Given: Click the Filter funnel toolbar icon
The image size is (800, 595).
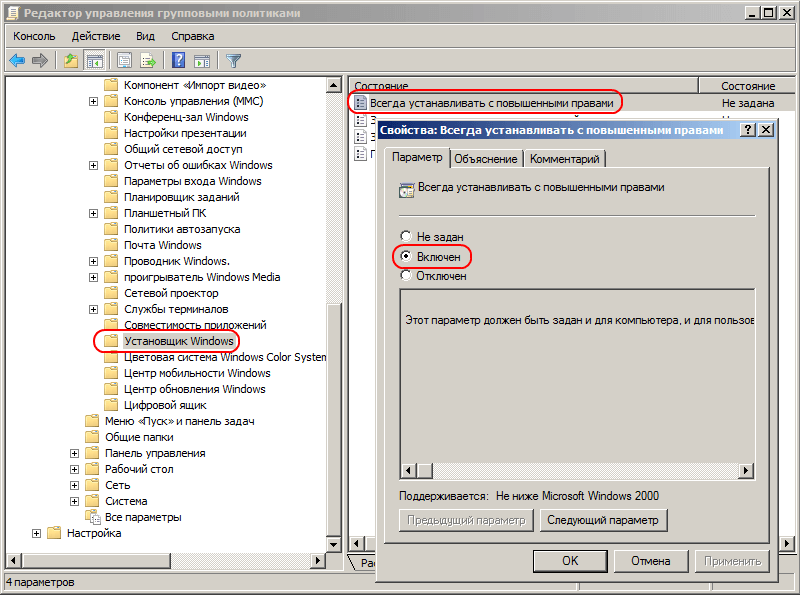Looking at the screenshot, I should tap(233, 61).
